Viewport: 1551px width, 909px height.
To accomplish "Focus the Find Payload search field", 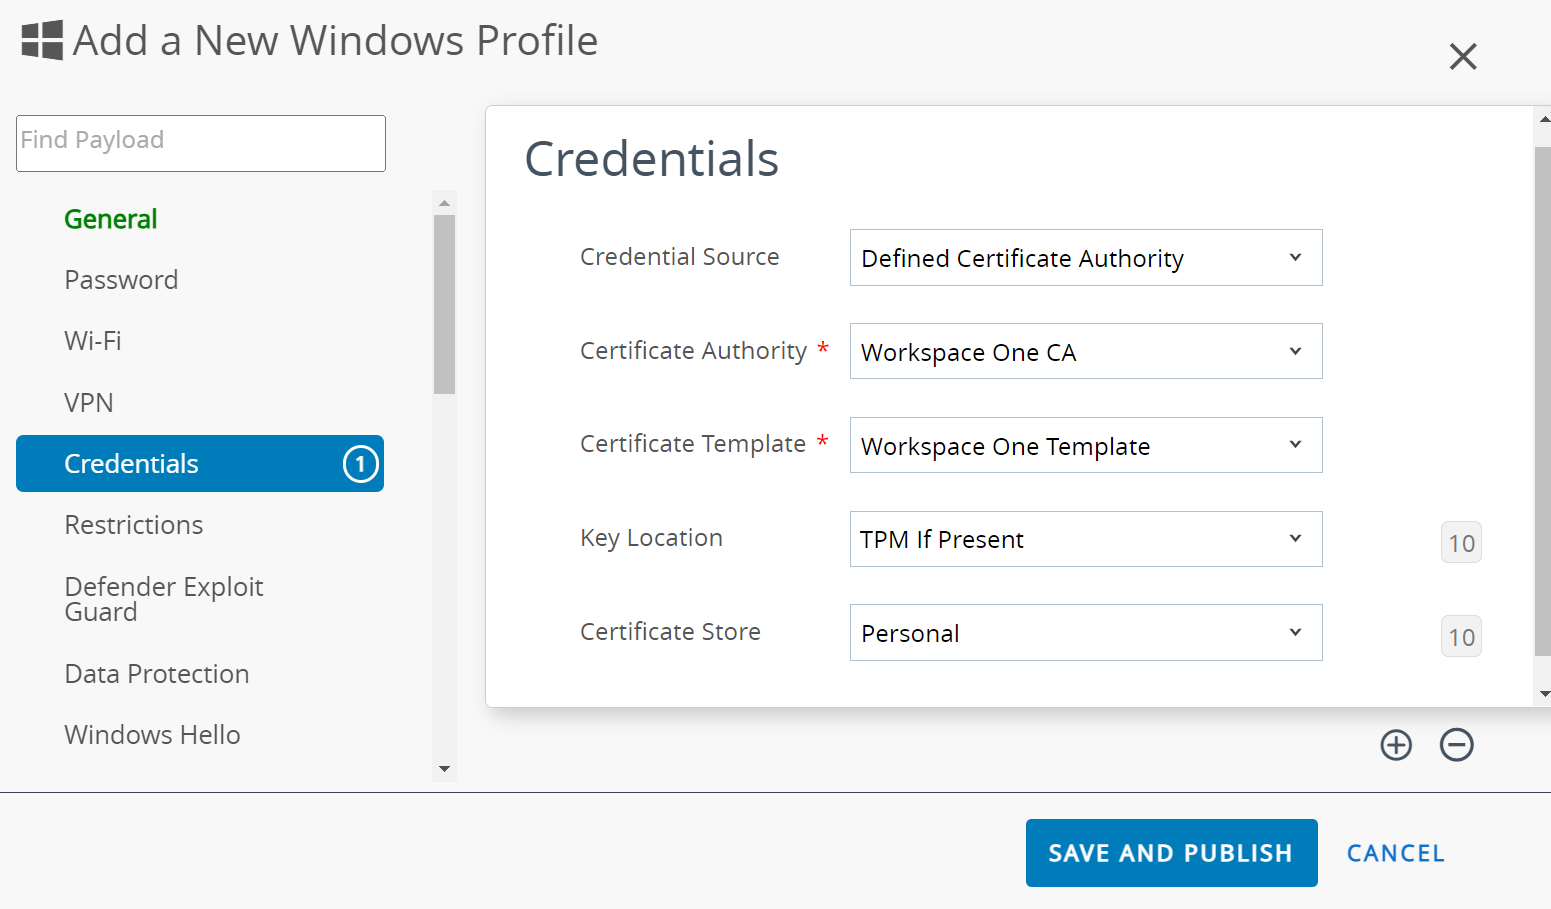I will coord(201,143).
